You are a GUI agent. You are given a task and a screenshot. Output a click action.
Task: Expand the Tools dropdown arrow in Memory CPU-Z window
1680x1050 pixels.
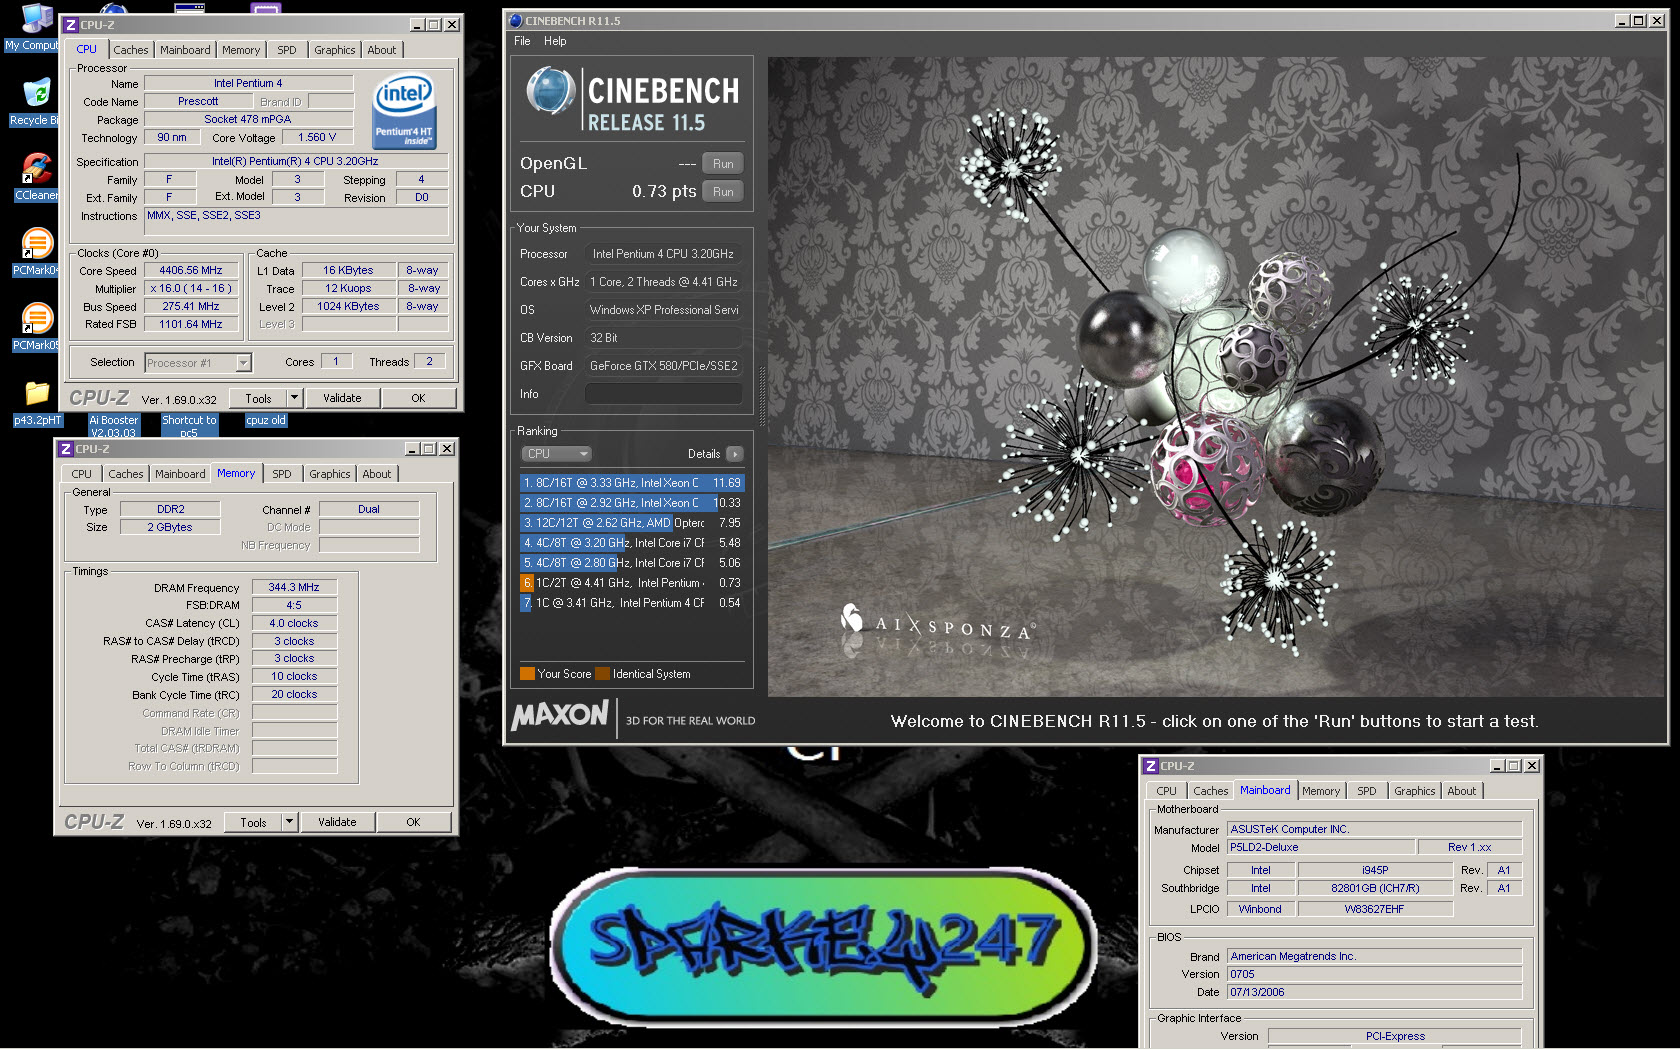[x=289, y=822]
